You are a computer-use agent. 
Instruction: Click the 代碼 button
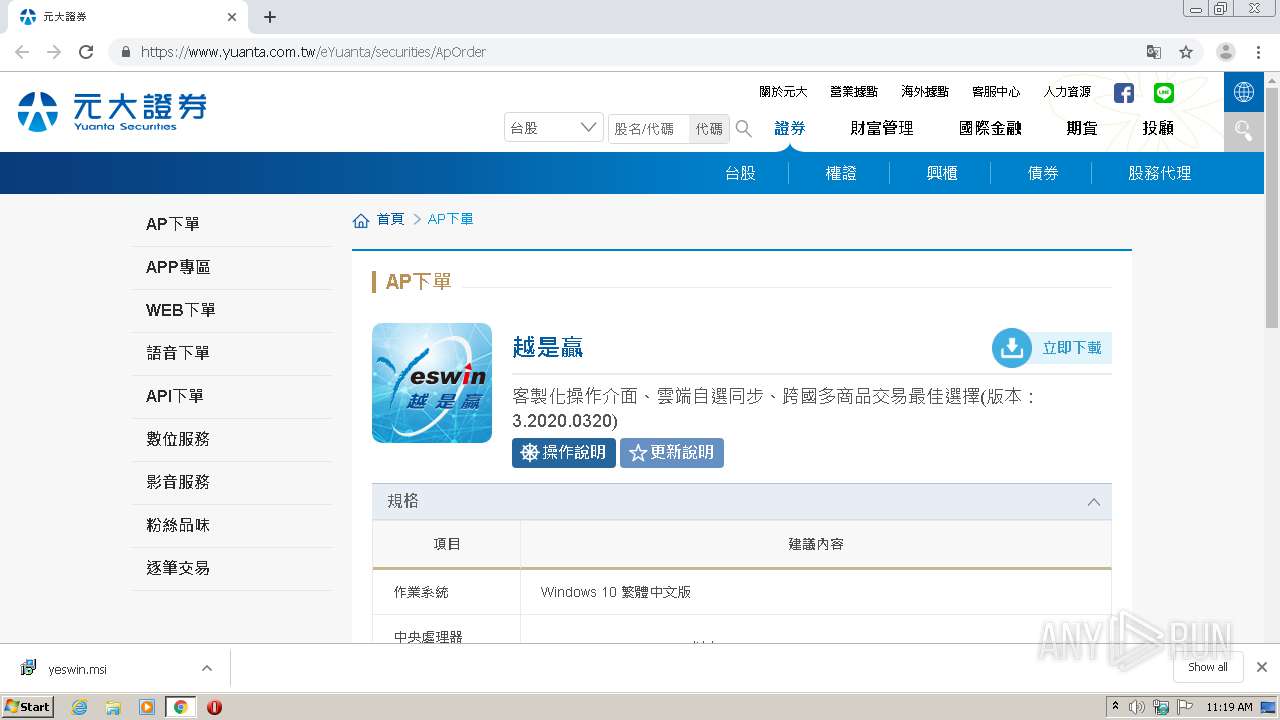[x=709, y=128]
